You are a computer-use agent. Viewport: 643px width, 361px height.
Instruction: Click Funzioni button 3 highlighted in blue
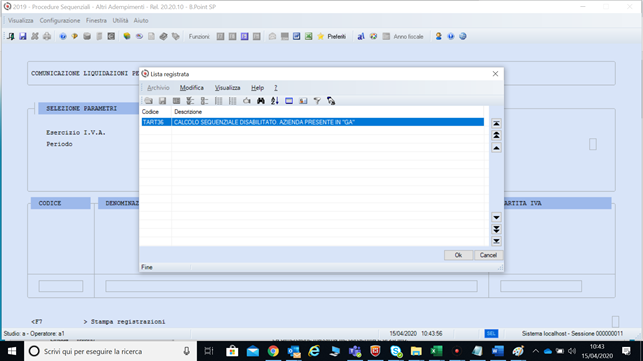pos(244,37)
